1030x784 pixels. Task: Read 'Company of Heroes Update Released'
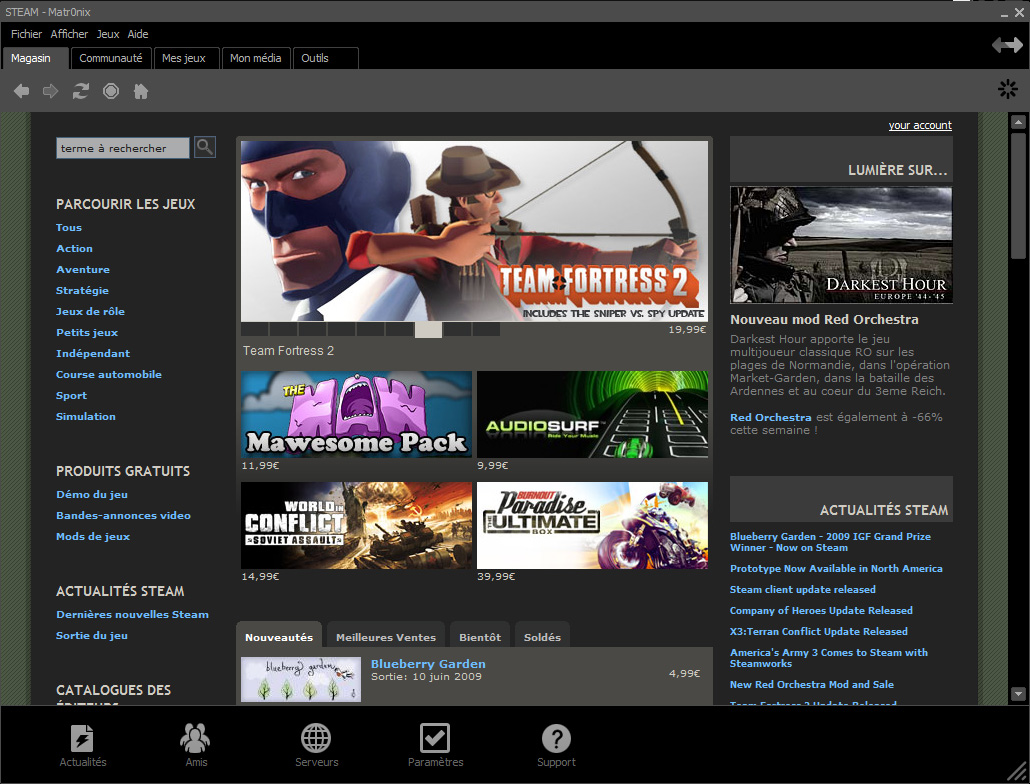pyautogui.click(x=821, y=611)
